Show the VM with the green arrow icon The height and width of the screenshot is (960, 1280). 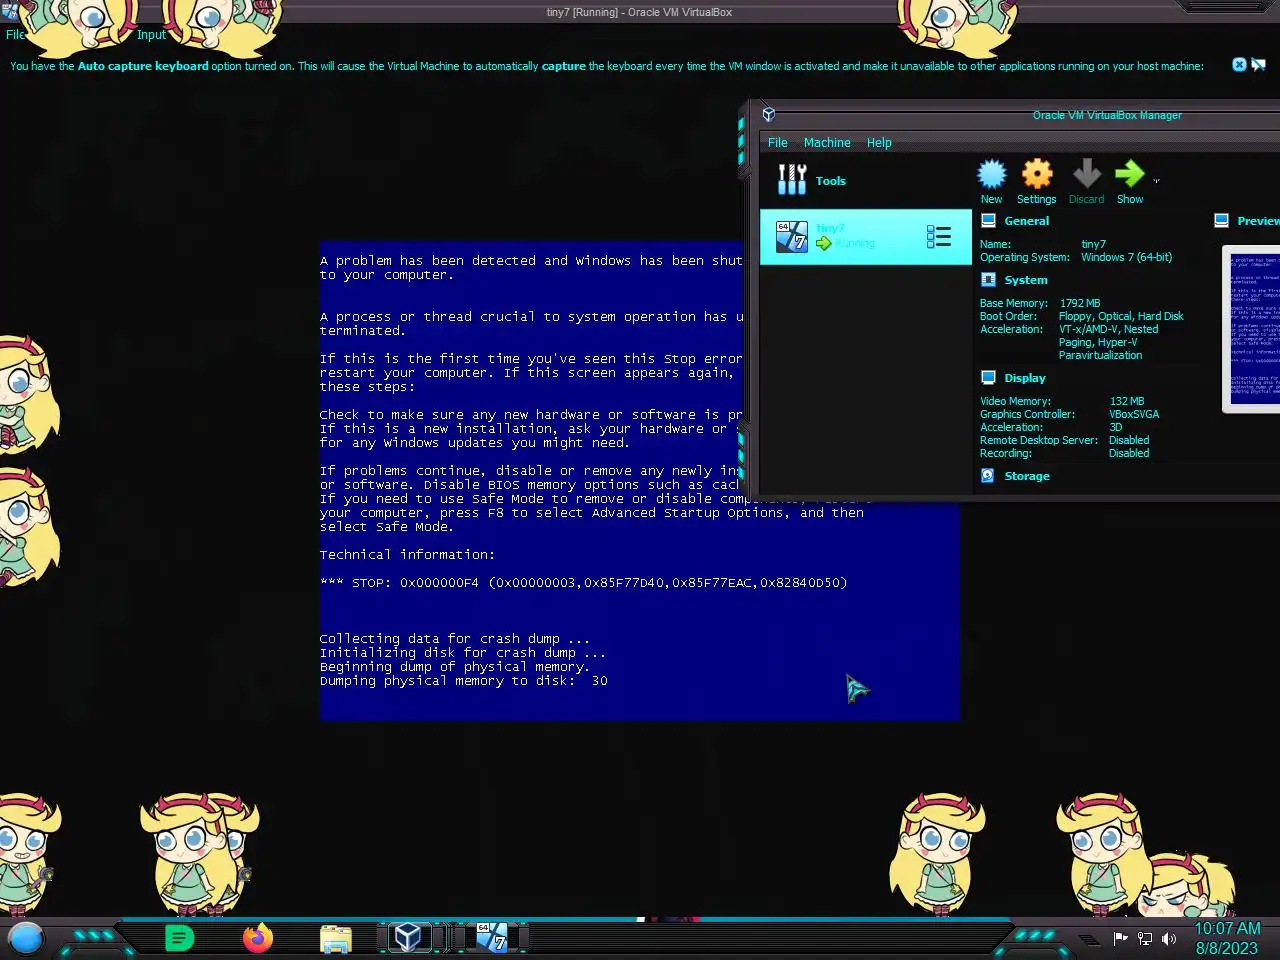point(1130,174)
